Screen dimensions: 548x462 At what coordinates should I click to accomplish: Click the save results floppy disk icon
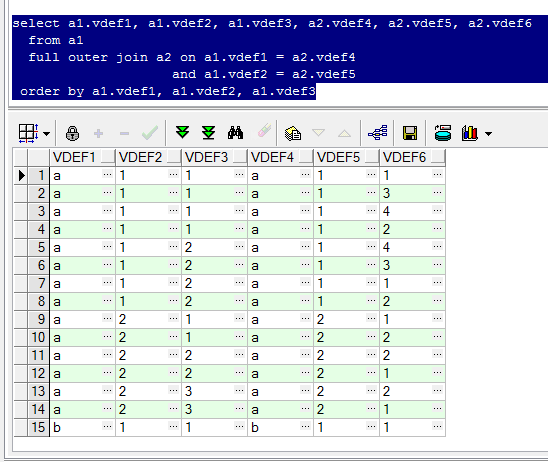tap(410, 133)
